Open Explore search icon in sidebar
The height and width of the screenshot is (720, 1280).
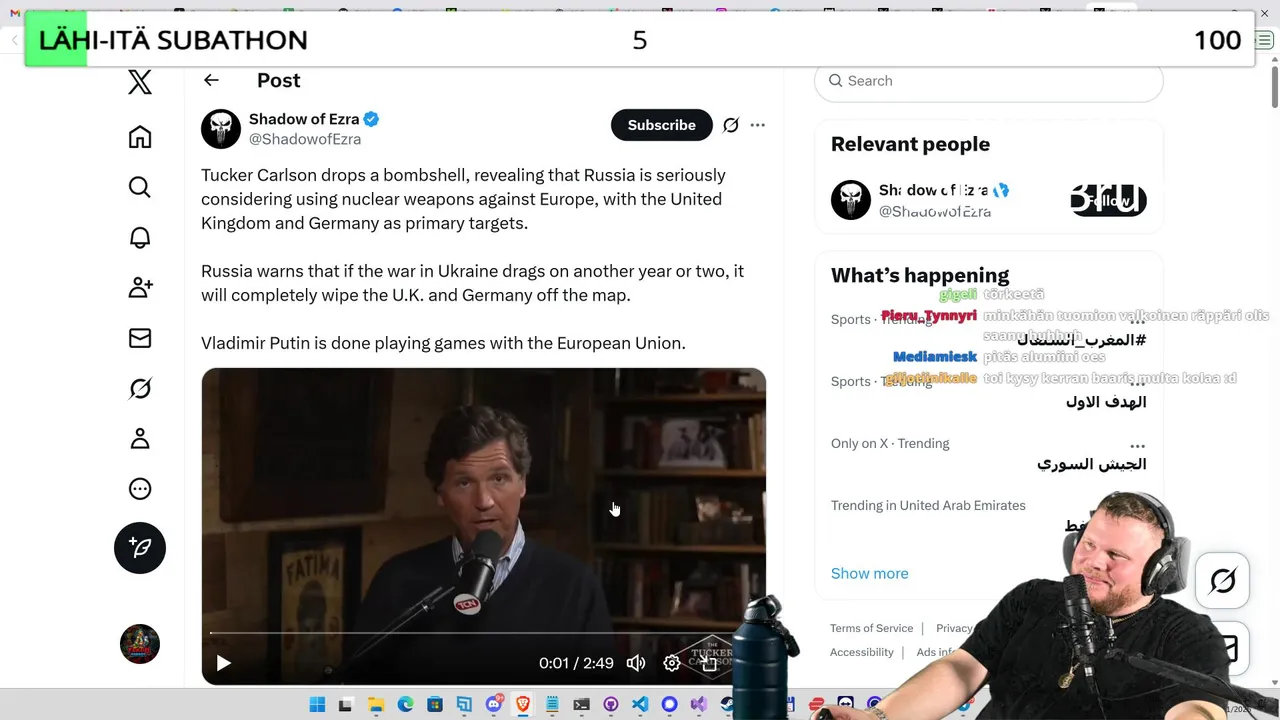(140, 187)
